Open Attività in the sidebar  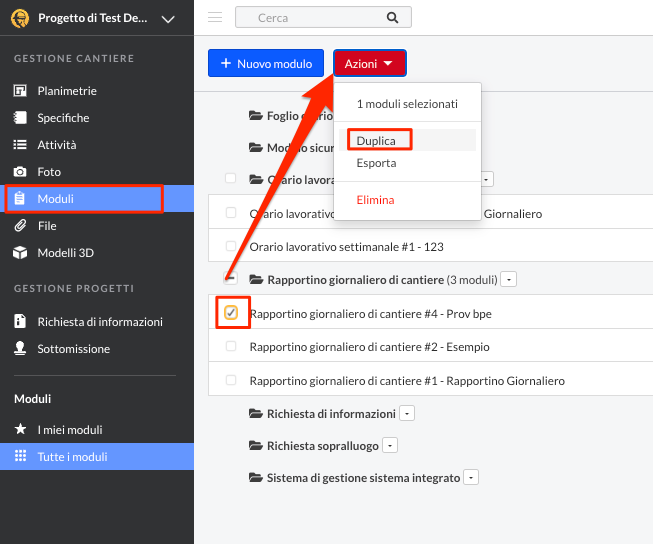pyautogui.click(x=57, y=145)
